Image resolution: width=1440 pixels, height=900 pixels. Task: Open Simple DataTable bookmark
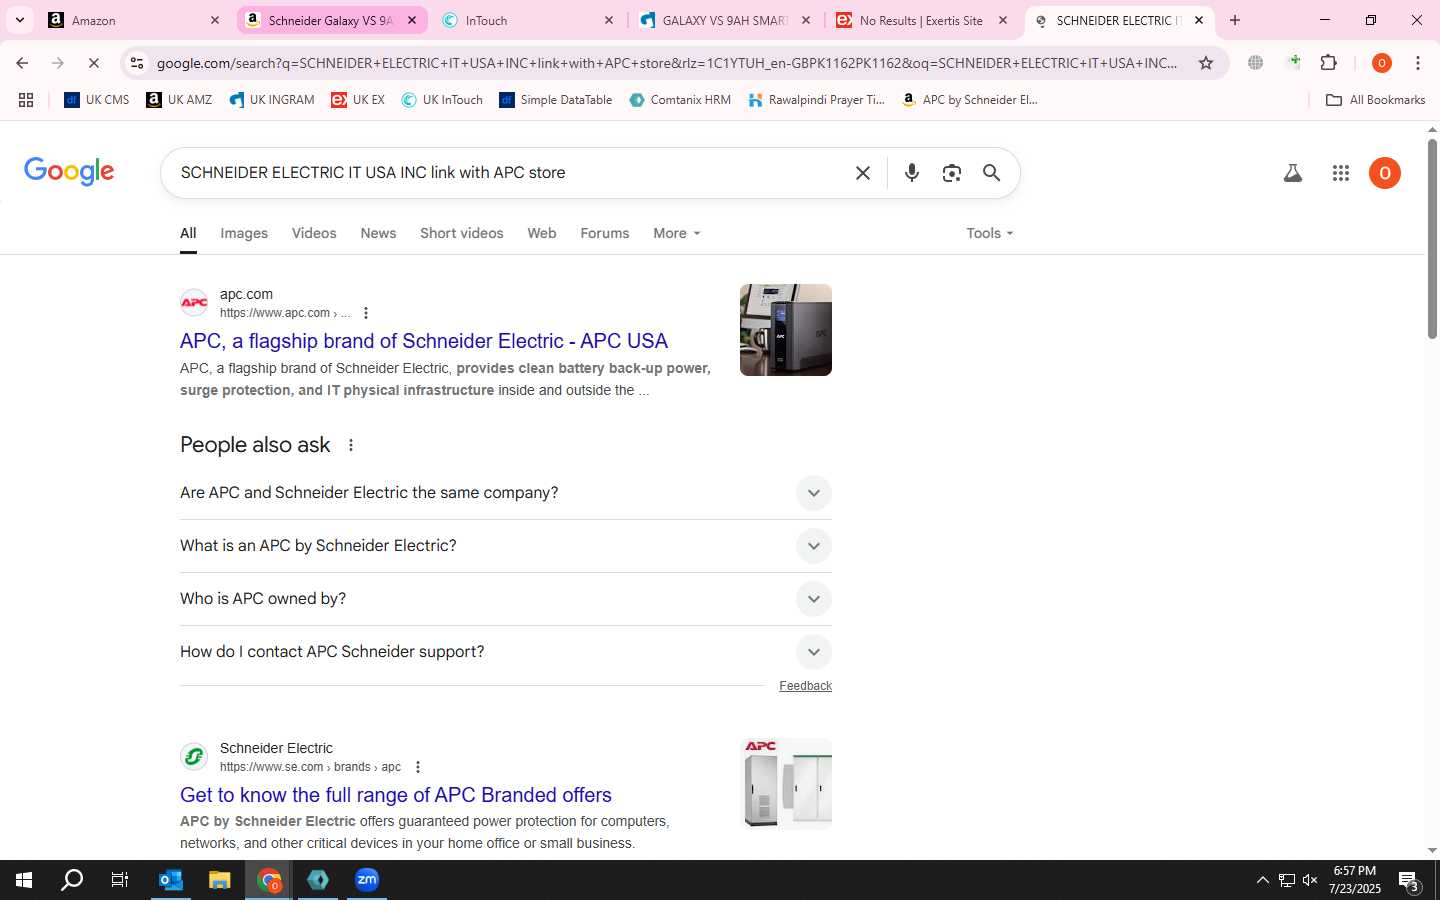[x=556, y=100]
